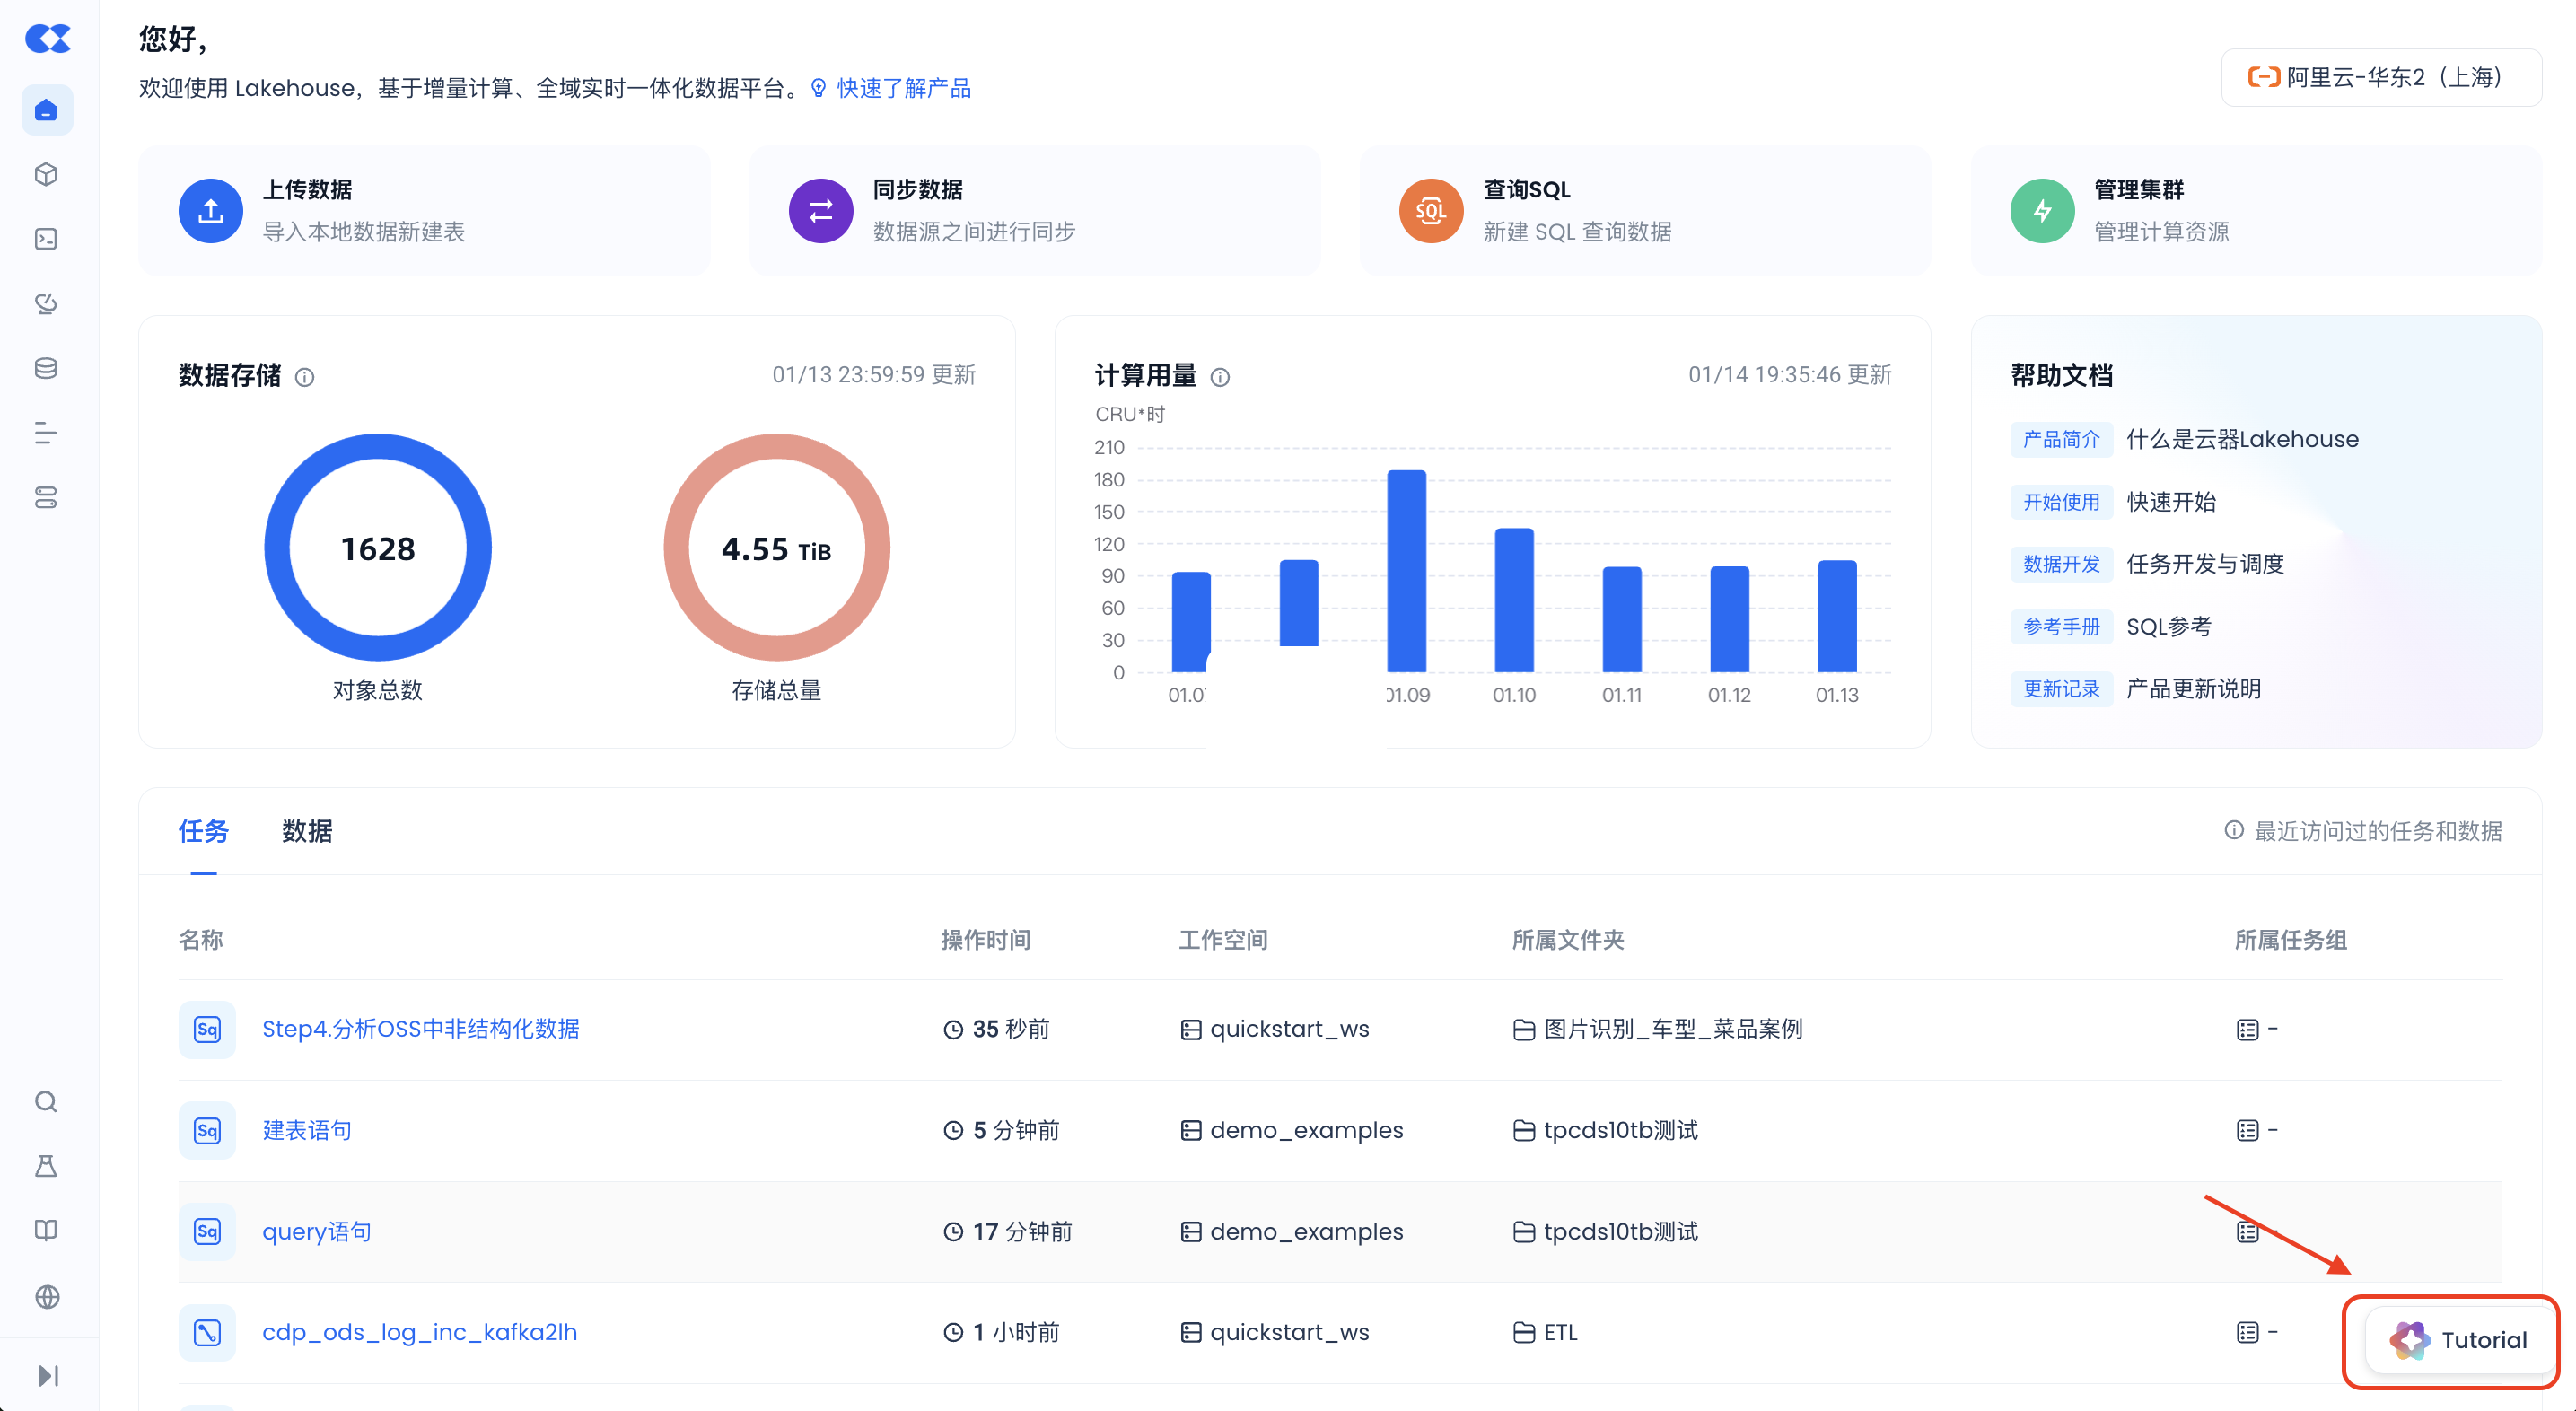Click the blue 对象总数 donut ring
This screenshot has width=2576, height=1411.
click(x=278, y=548)
